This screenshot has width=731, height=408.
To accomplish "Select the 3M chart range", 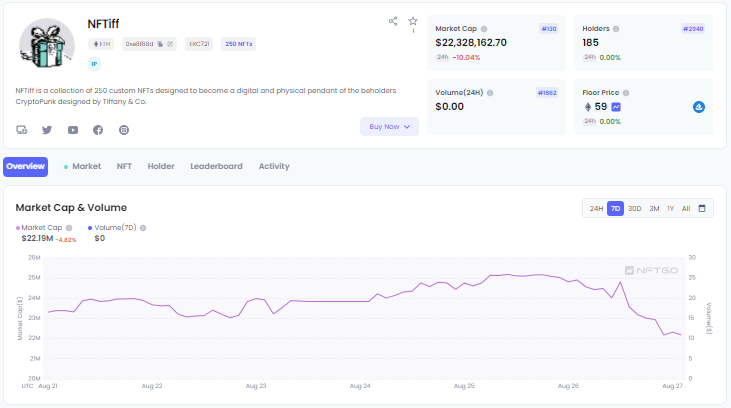I will point(655,208).
